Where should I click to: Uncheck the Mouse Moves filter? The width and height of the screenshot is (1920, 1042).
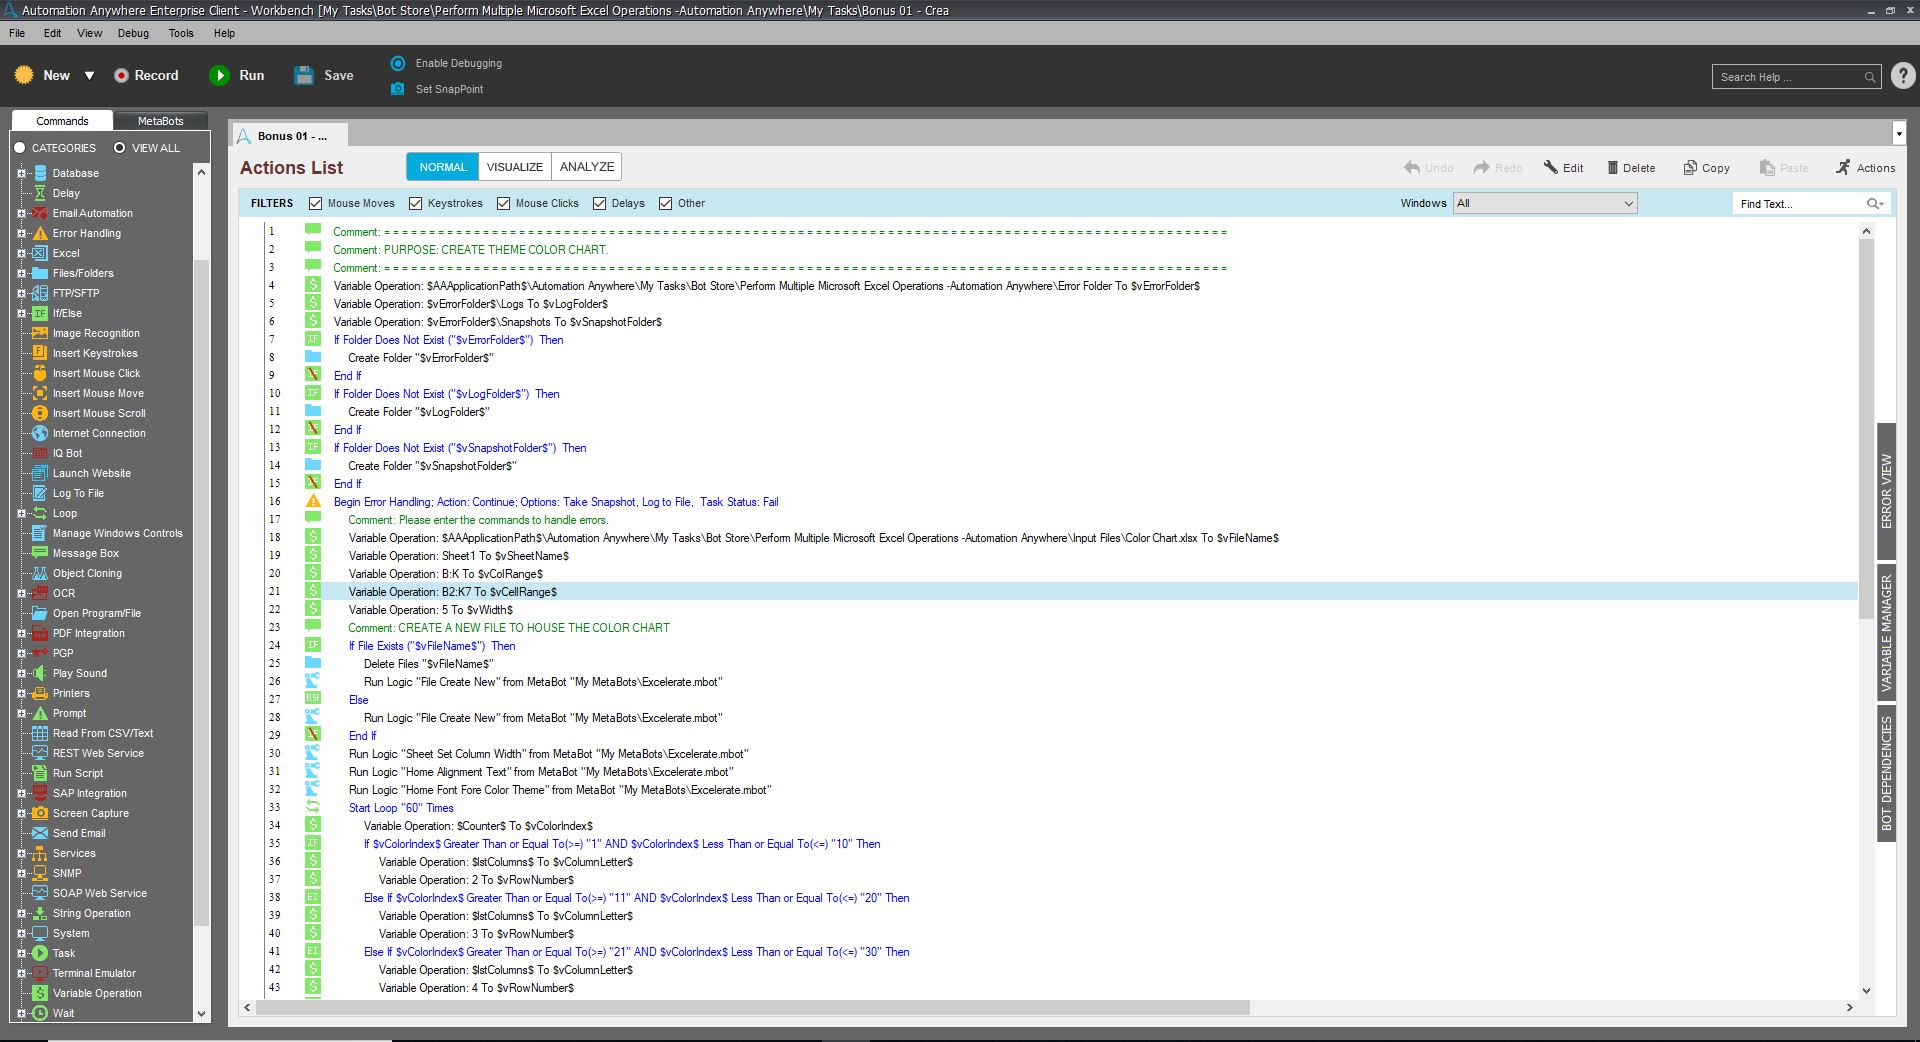coord(316,203)
